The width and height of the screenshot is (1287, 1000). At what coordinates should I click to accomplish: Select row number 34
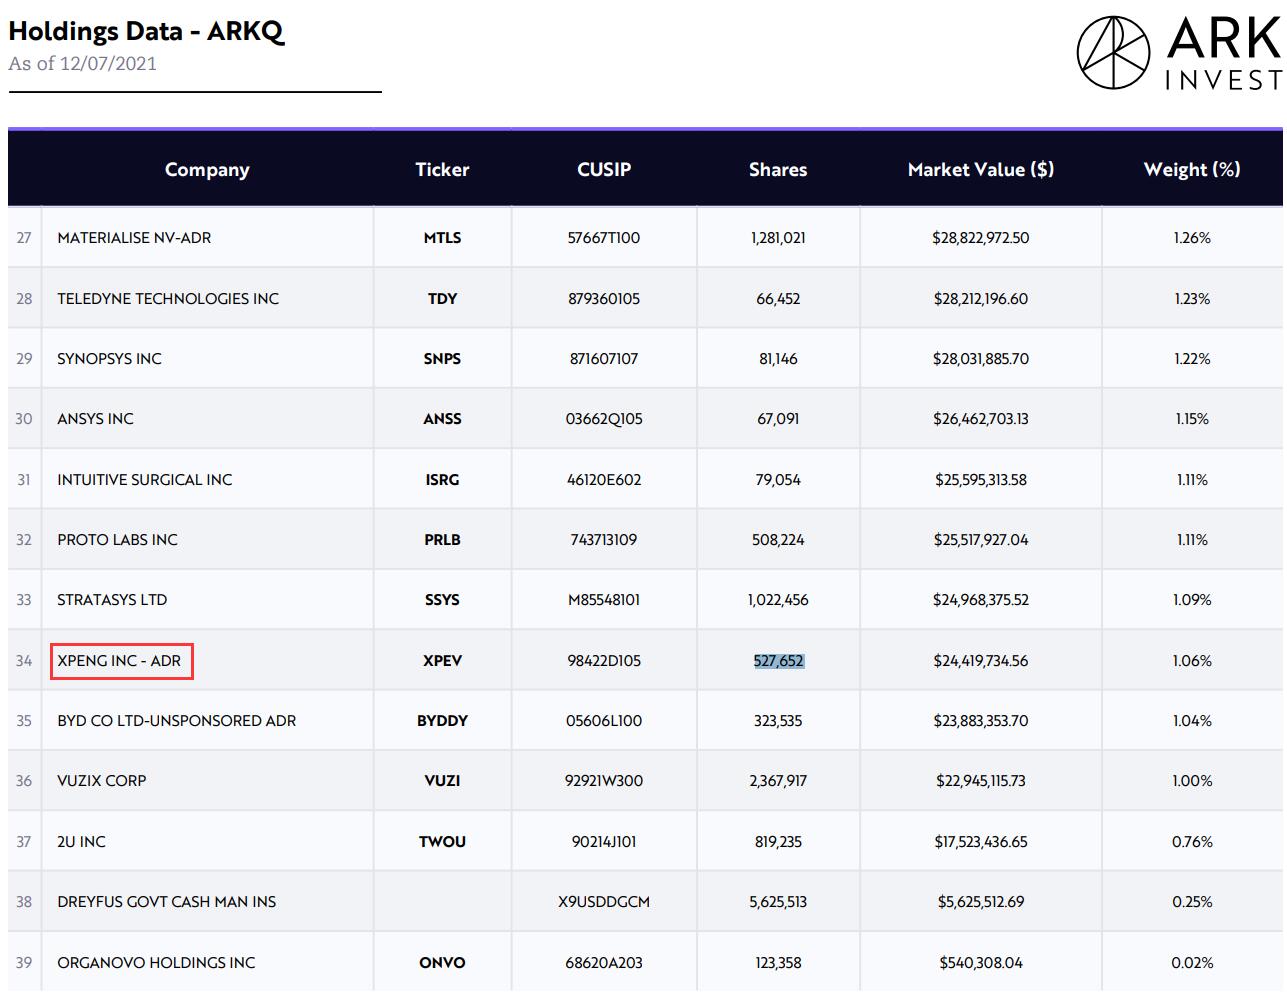tap(22, 660)
